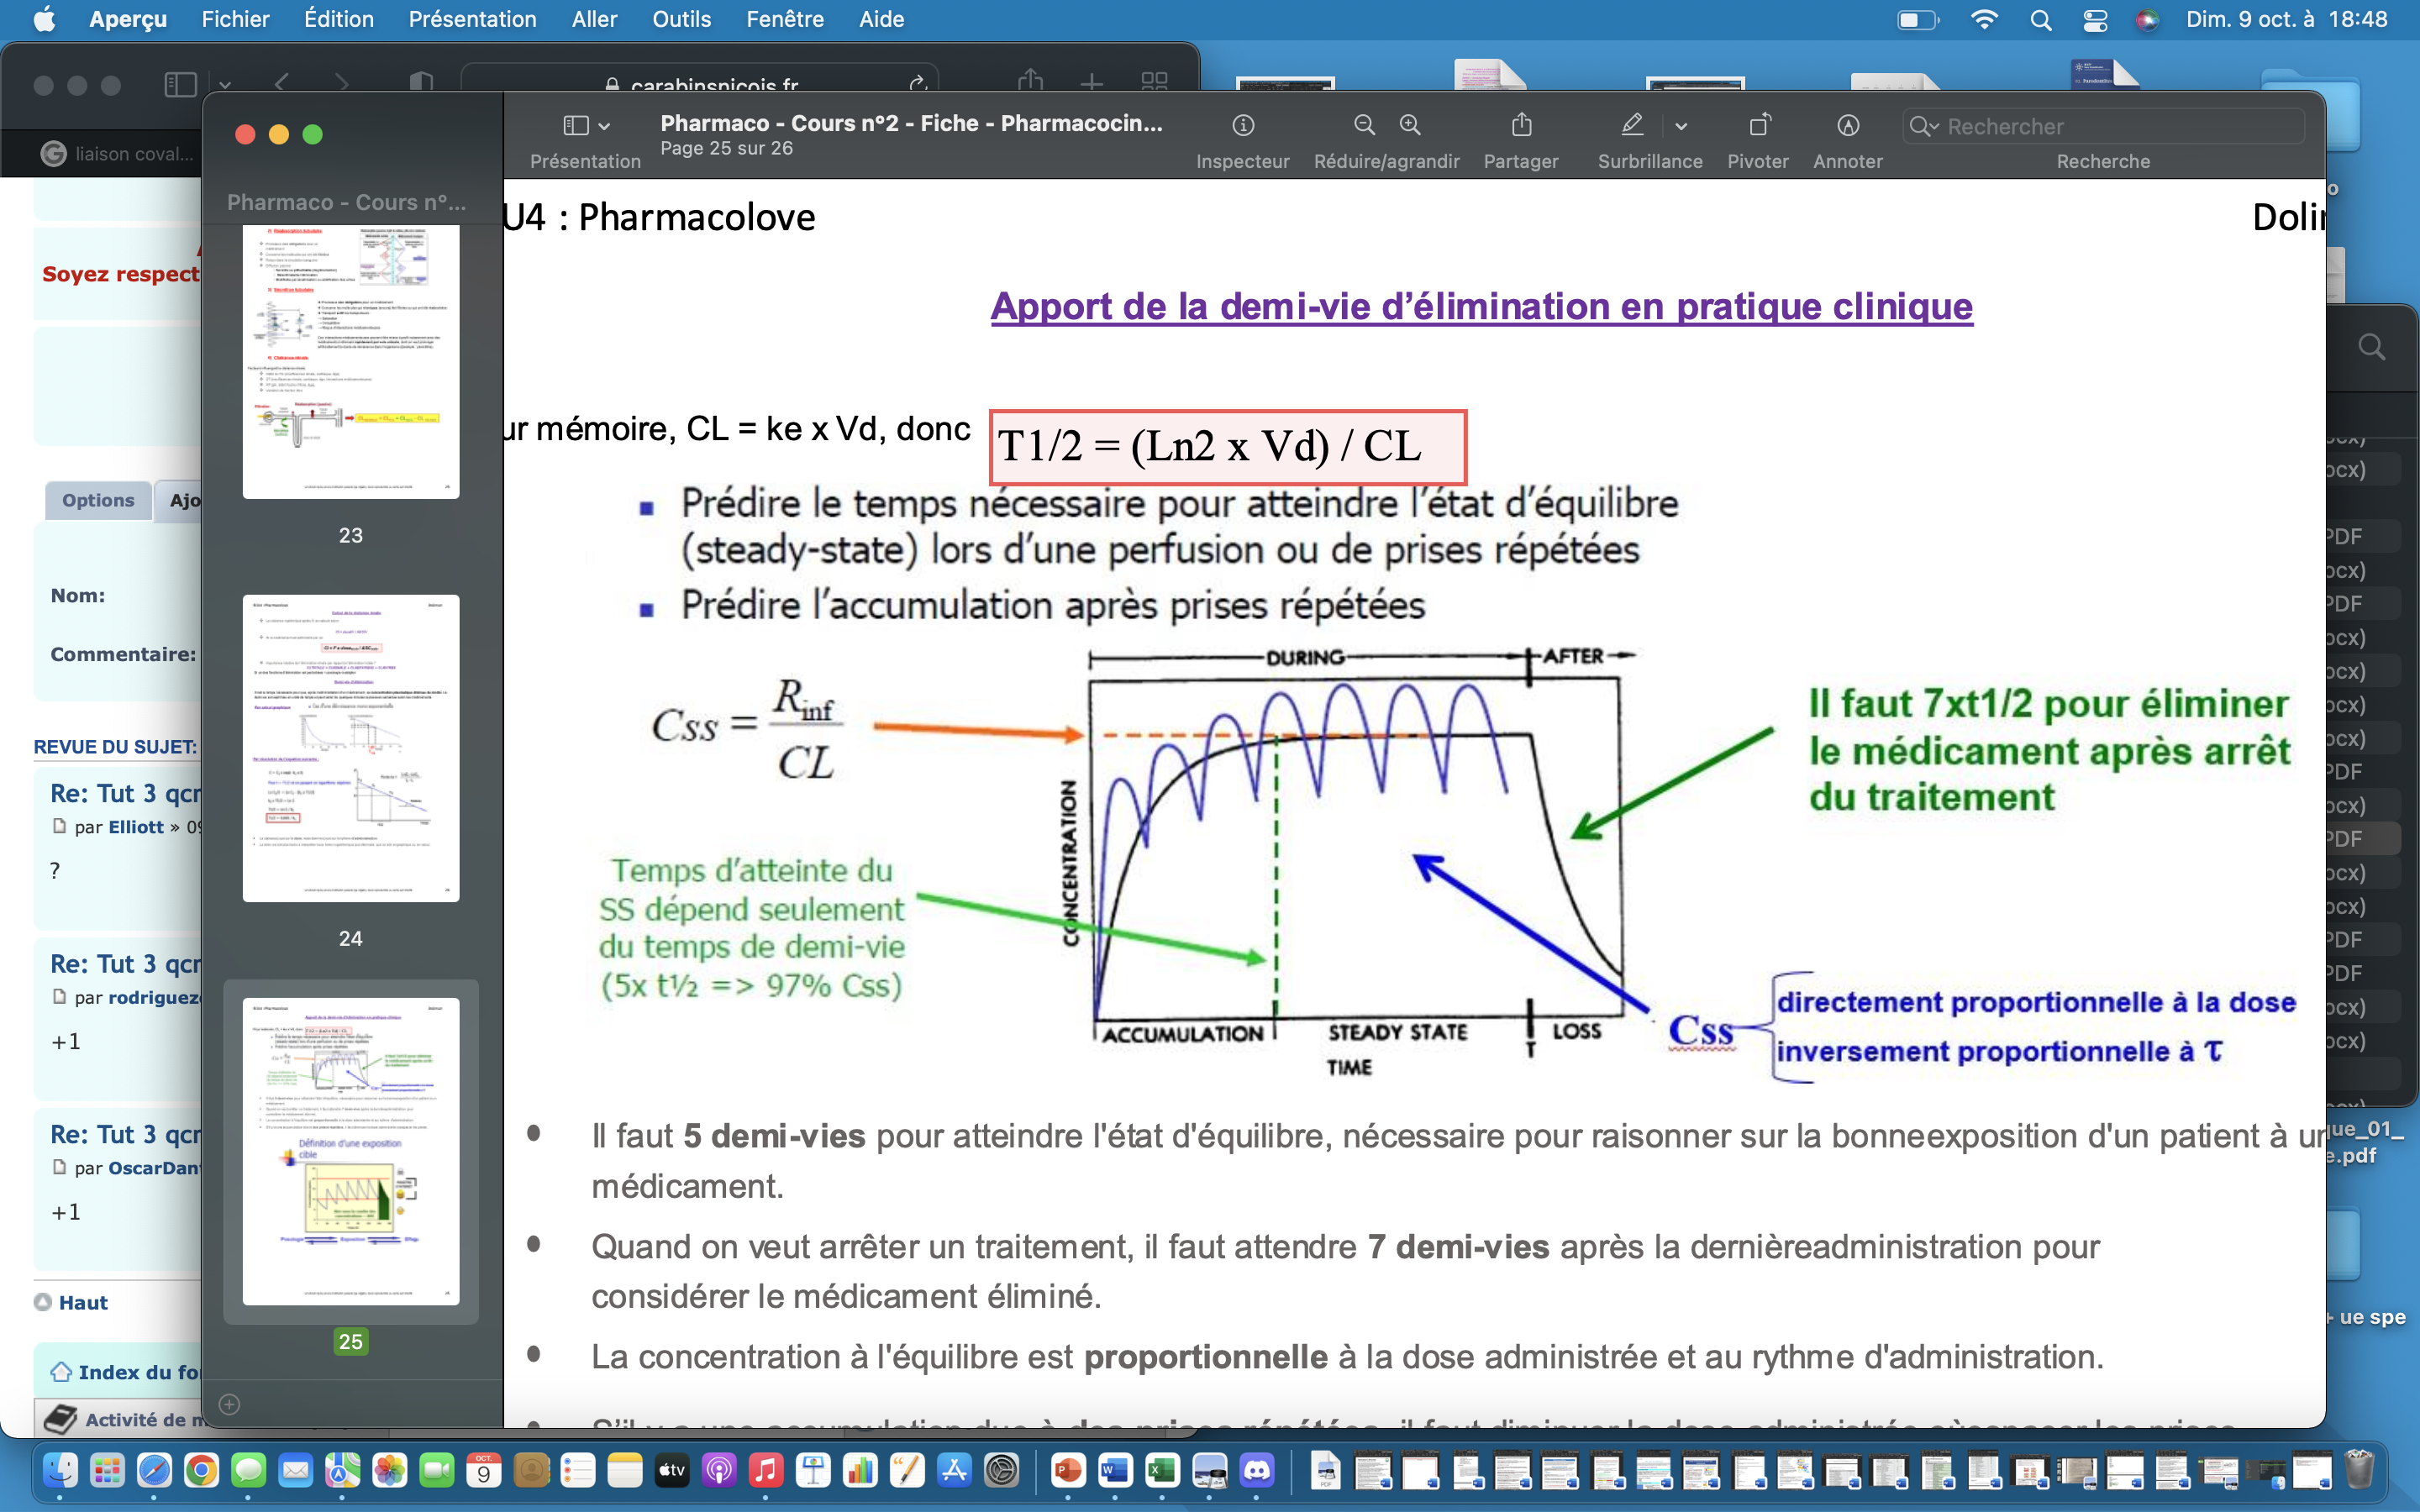This screenshot has height=1512, width=2420.
Task: Select page 24 thumbnail
Action: click(x=351, y=748)
